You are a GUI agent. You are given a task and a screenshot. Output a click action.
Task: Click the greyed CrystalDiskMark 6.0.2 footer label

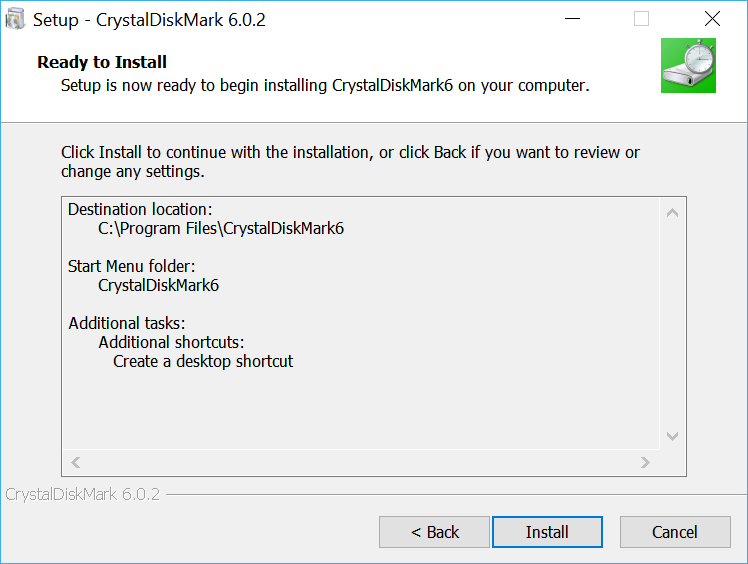click(x=83, y=494)
